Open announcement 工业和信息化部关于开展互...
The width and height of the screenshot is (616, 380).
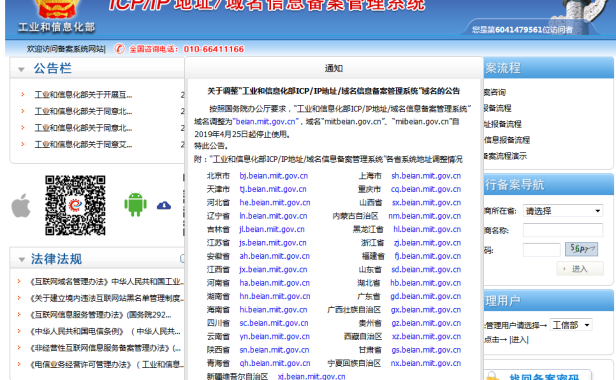click(83, 95)
